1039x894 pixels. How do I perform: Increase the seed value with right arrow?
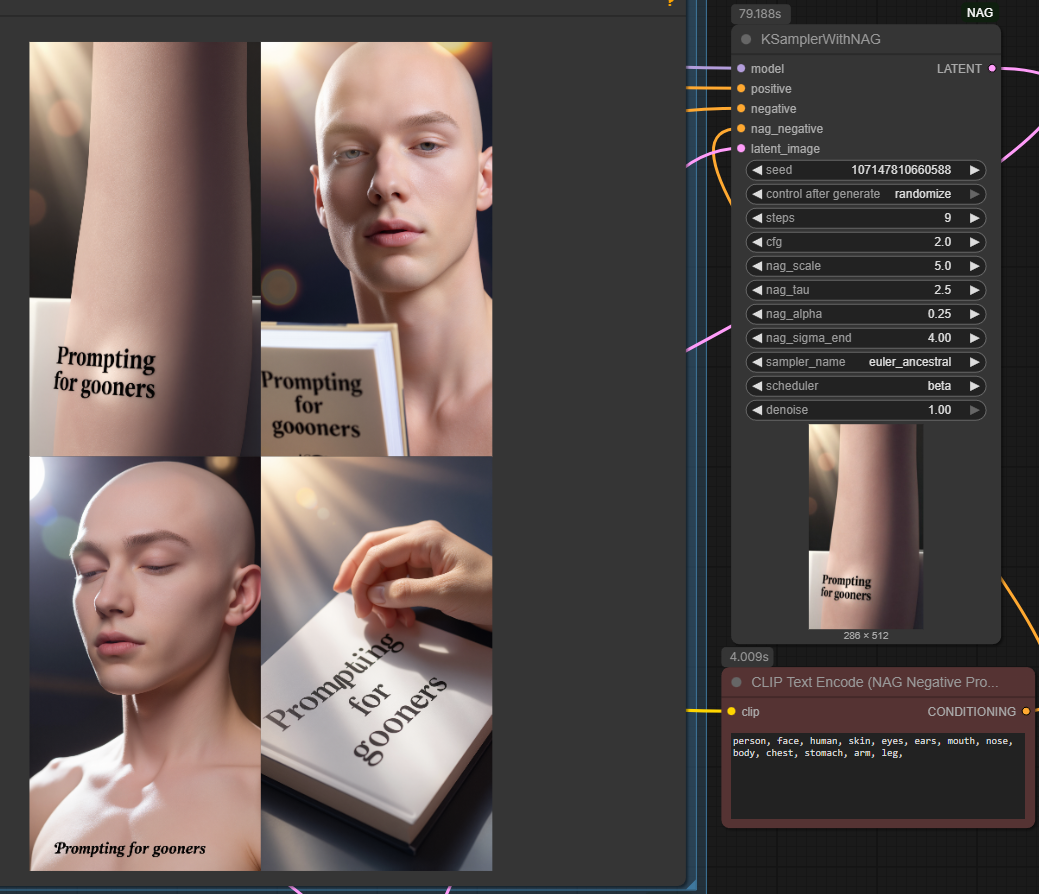coord(975,170)
